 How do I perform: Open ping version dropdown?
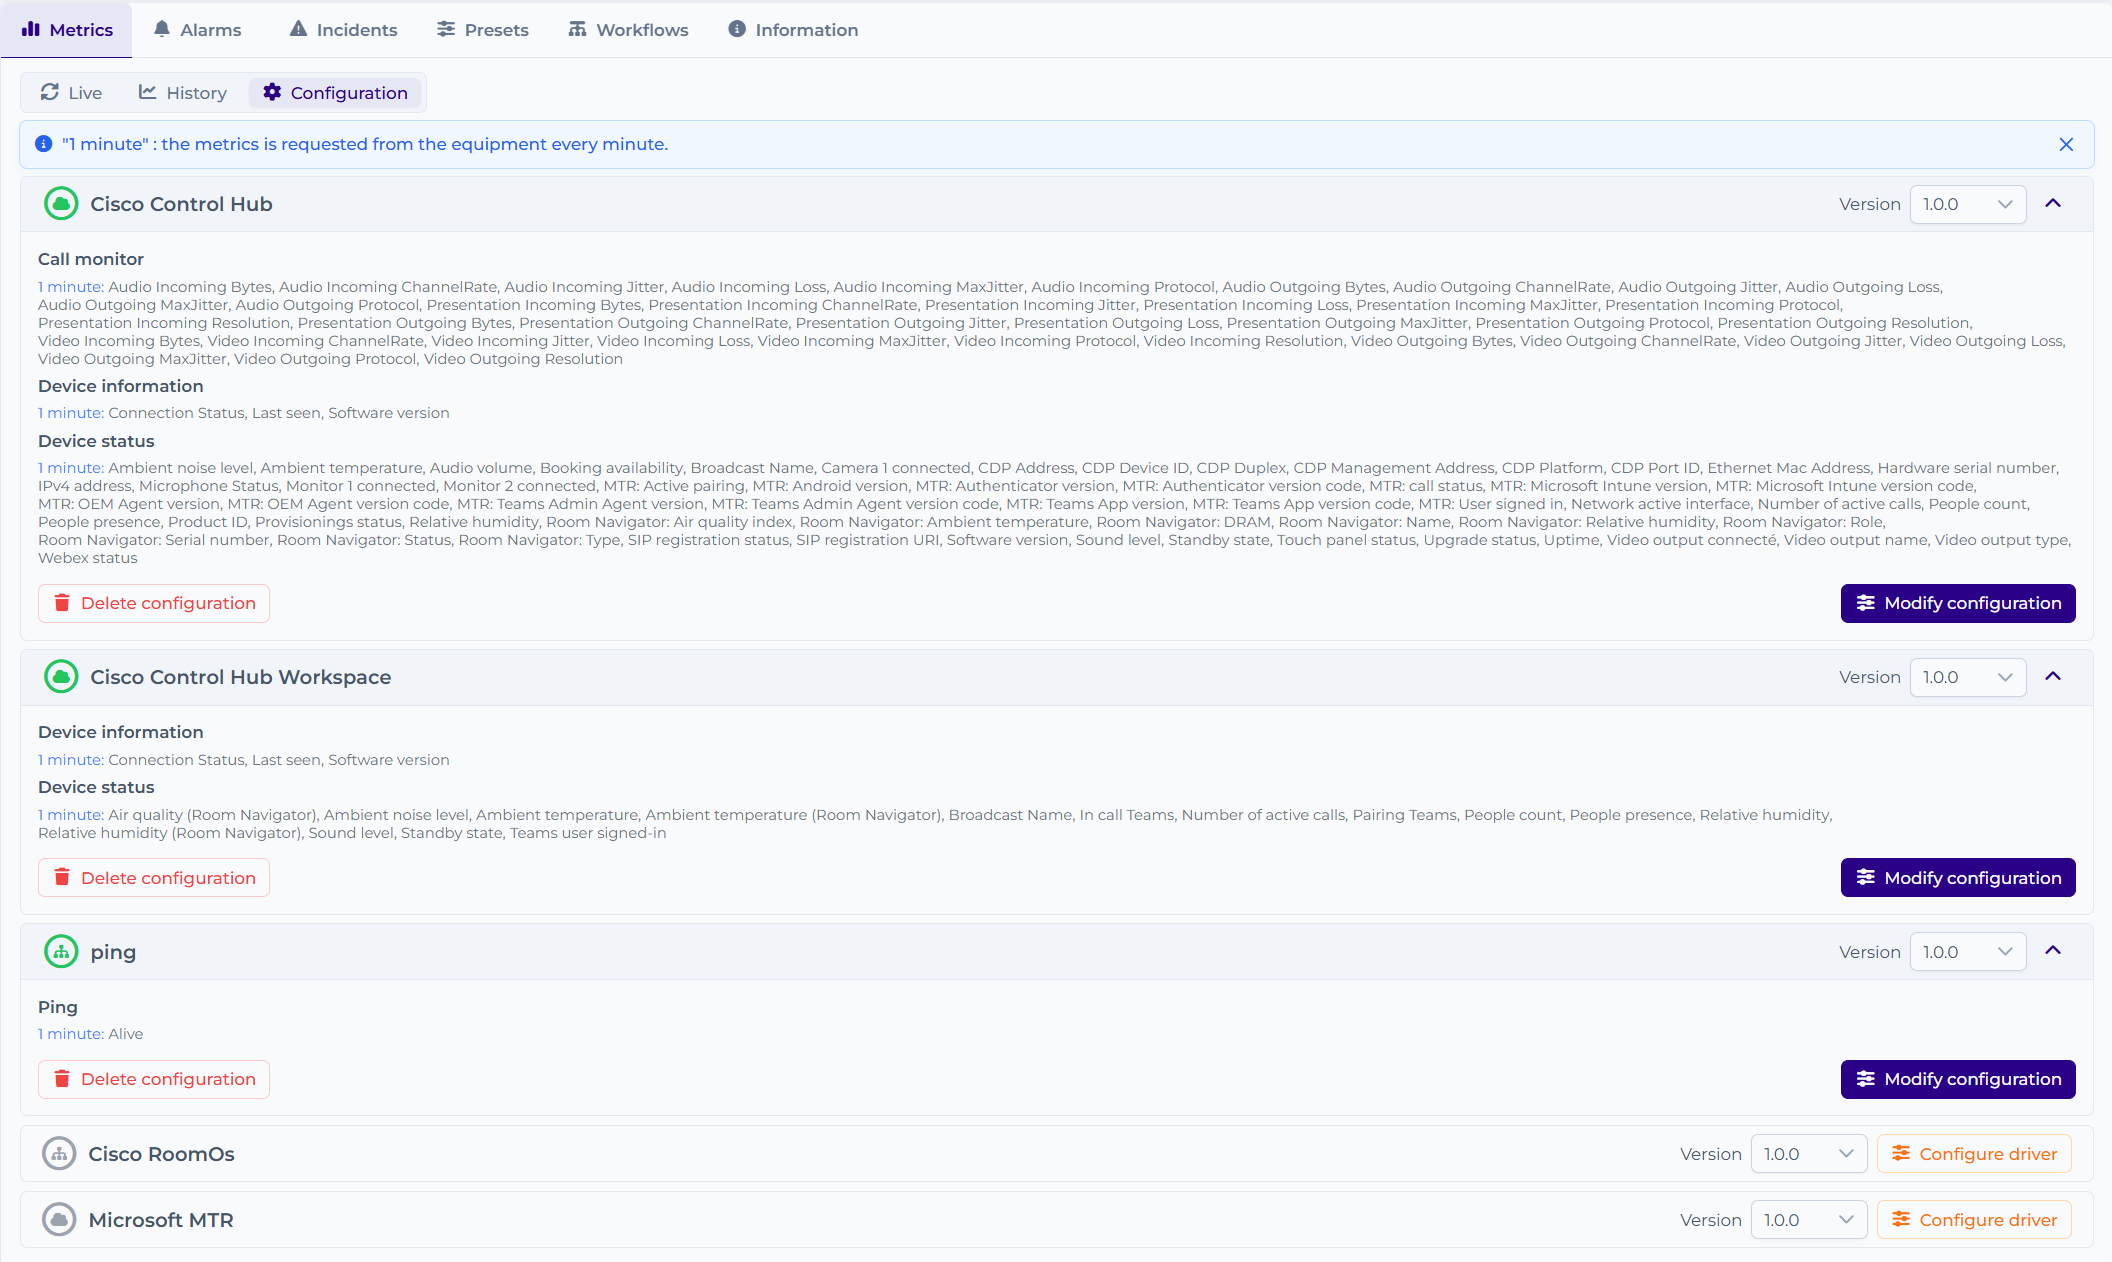(x=1967, y=952)
